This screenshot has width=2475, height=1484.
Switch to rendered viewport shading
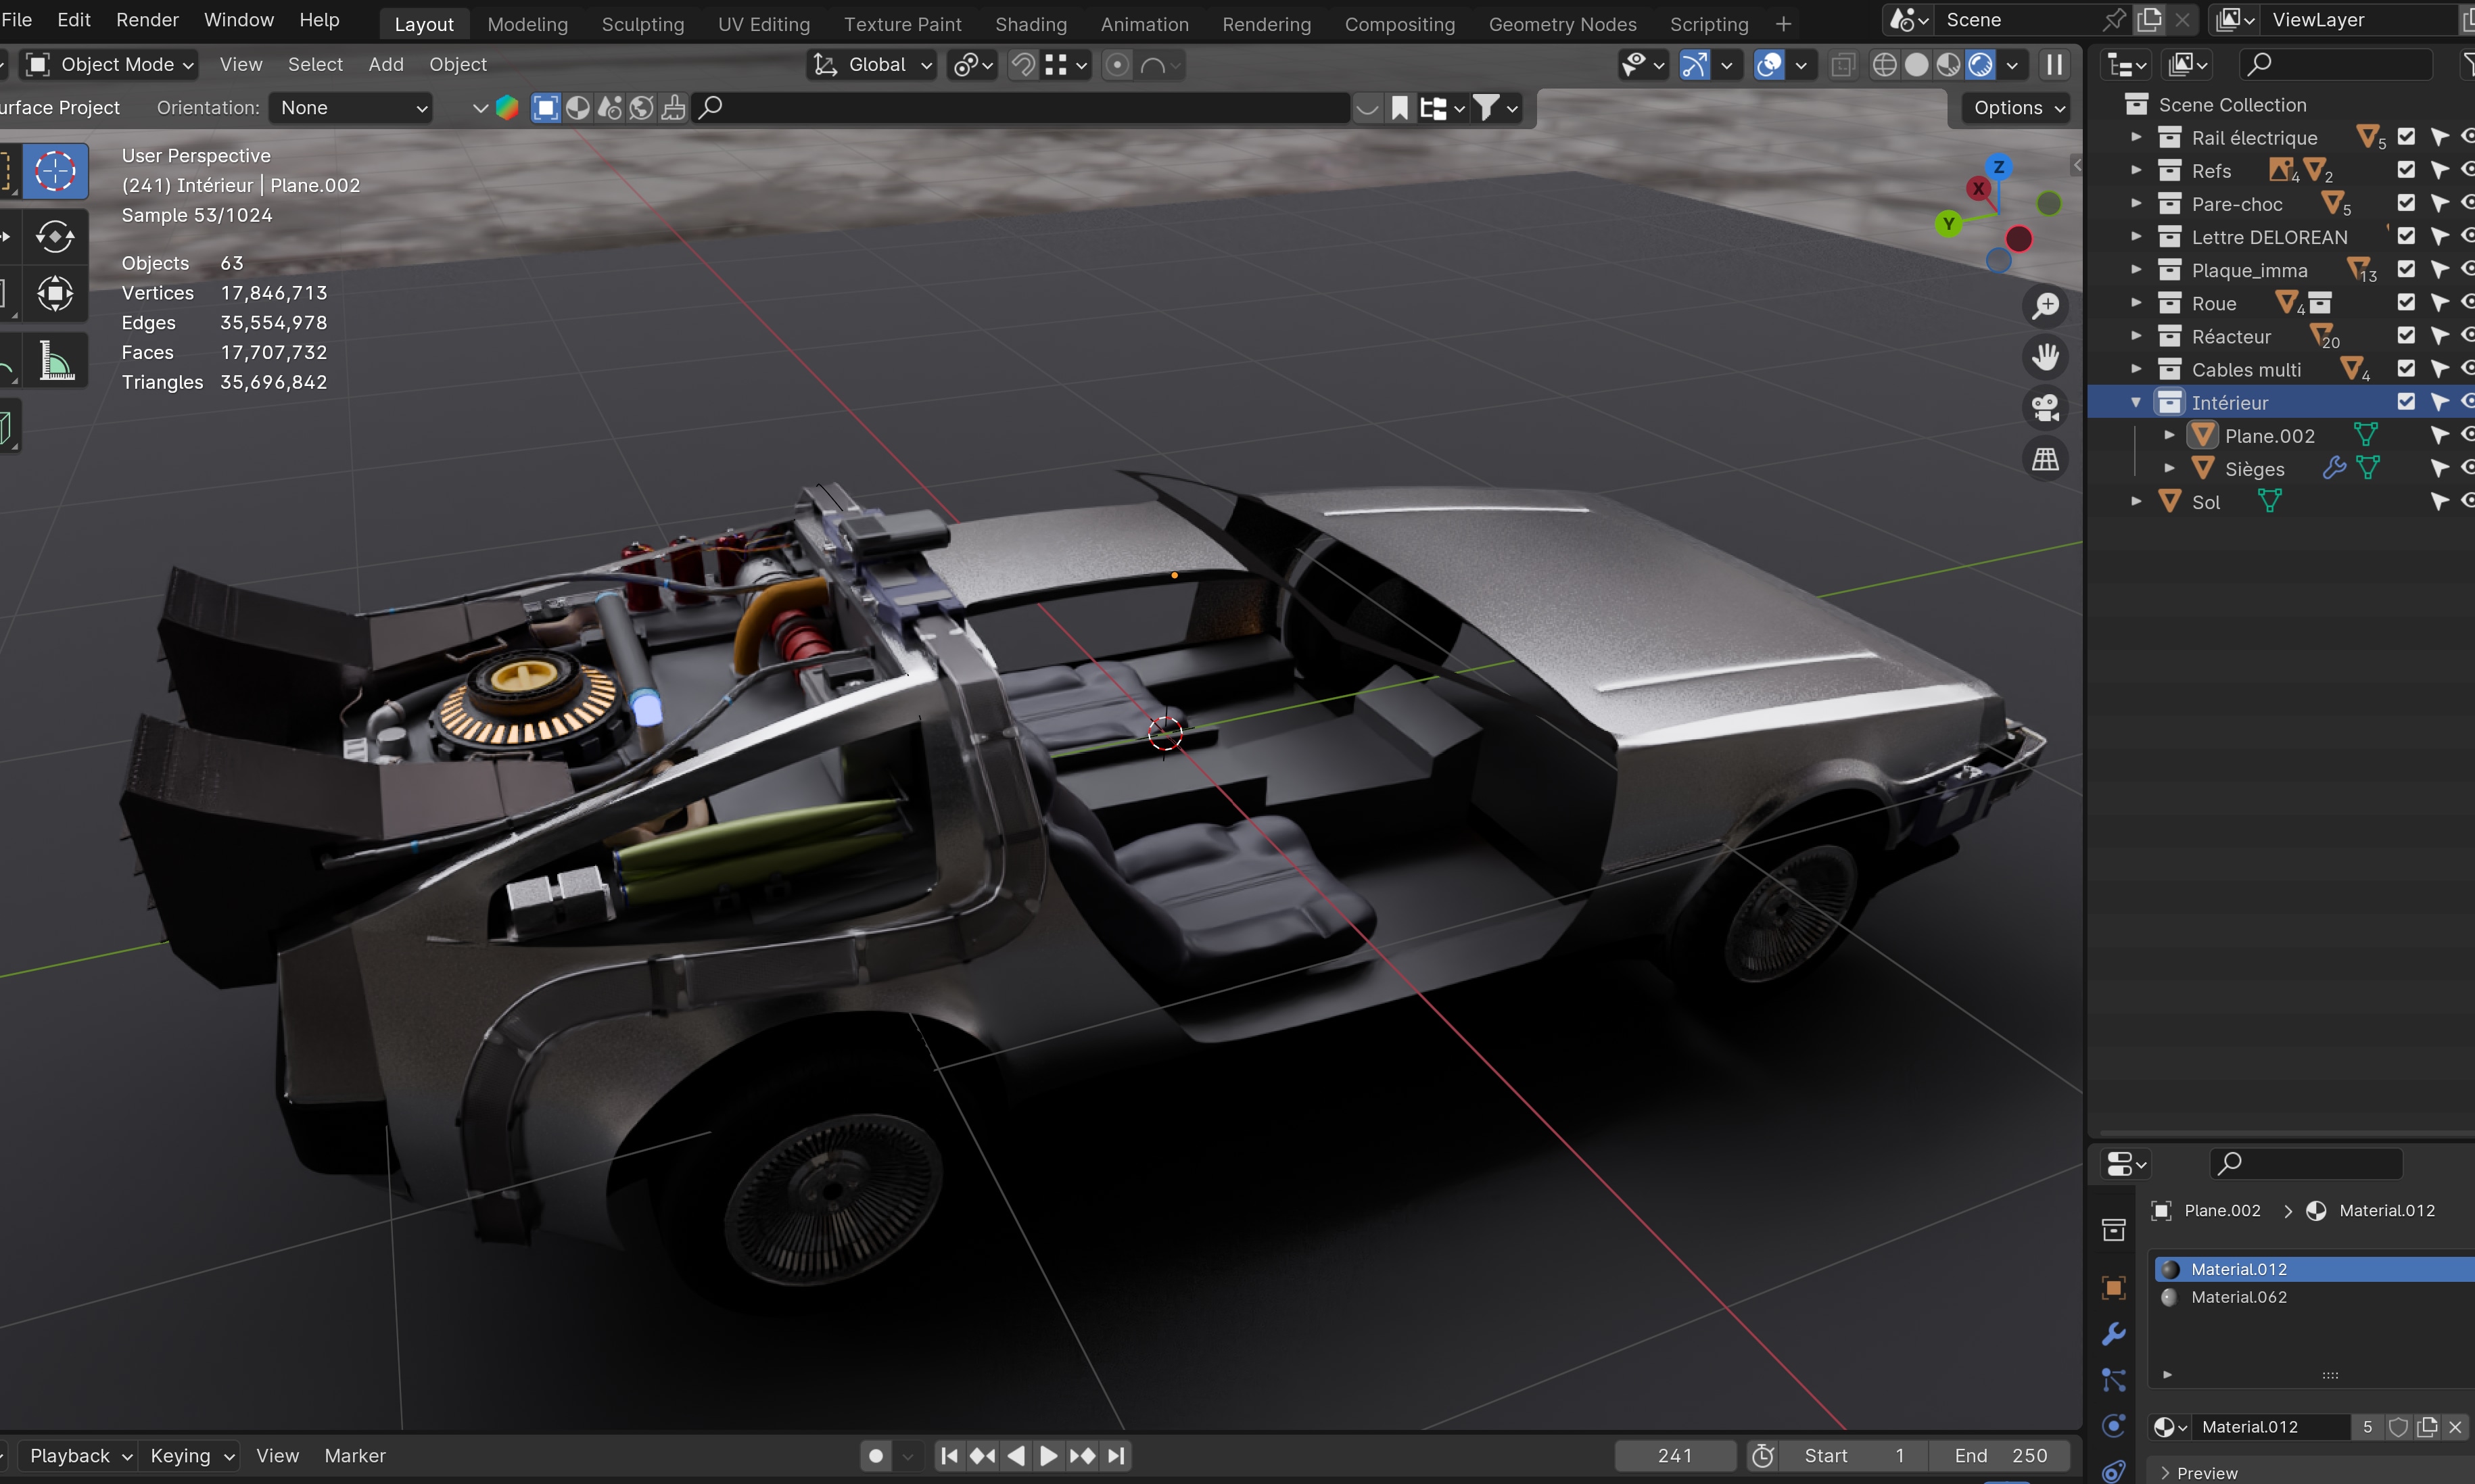pyautogui.click(x=1980, y=65)
